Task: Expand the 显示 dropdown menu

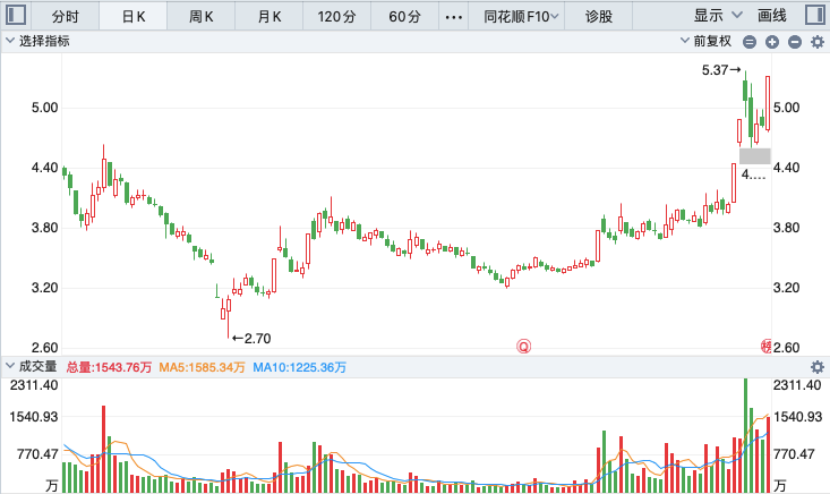Action: [x=718, y=16]
